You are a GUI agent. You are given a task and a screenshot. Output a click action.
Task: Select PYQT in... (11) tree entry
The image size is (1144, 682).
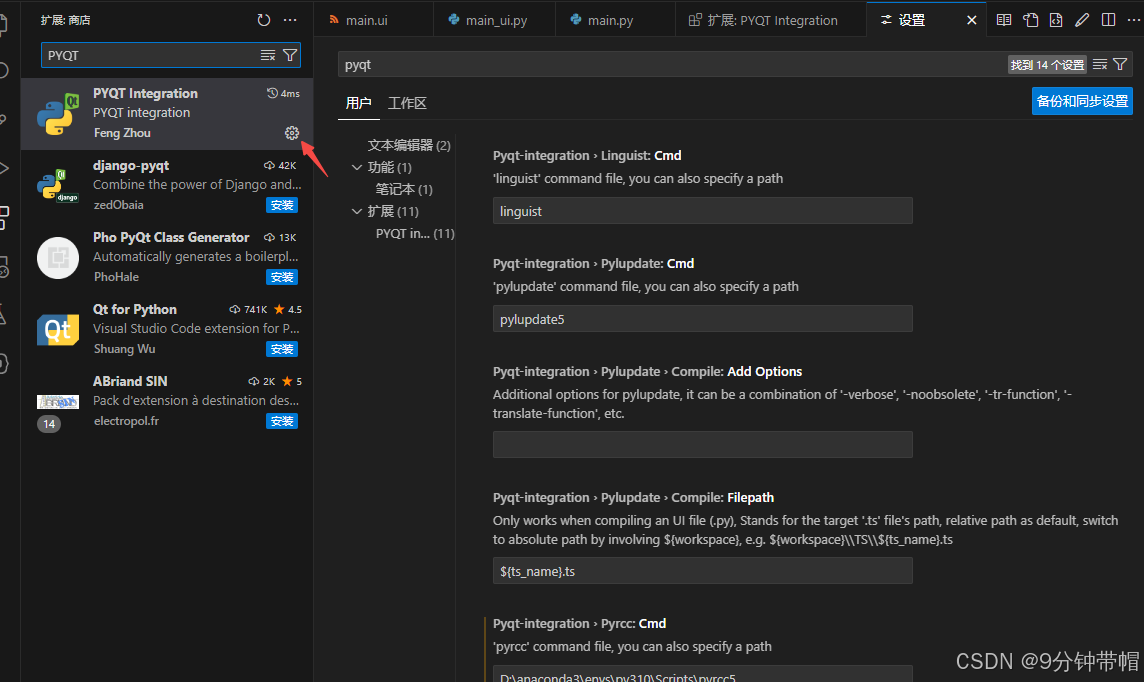pos(415,233)
